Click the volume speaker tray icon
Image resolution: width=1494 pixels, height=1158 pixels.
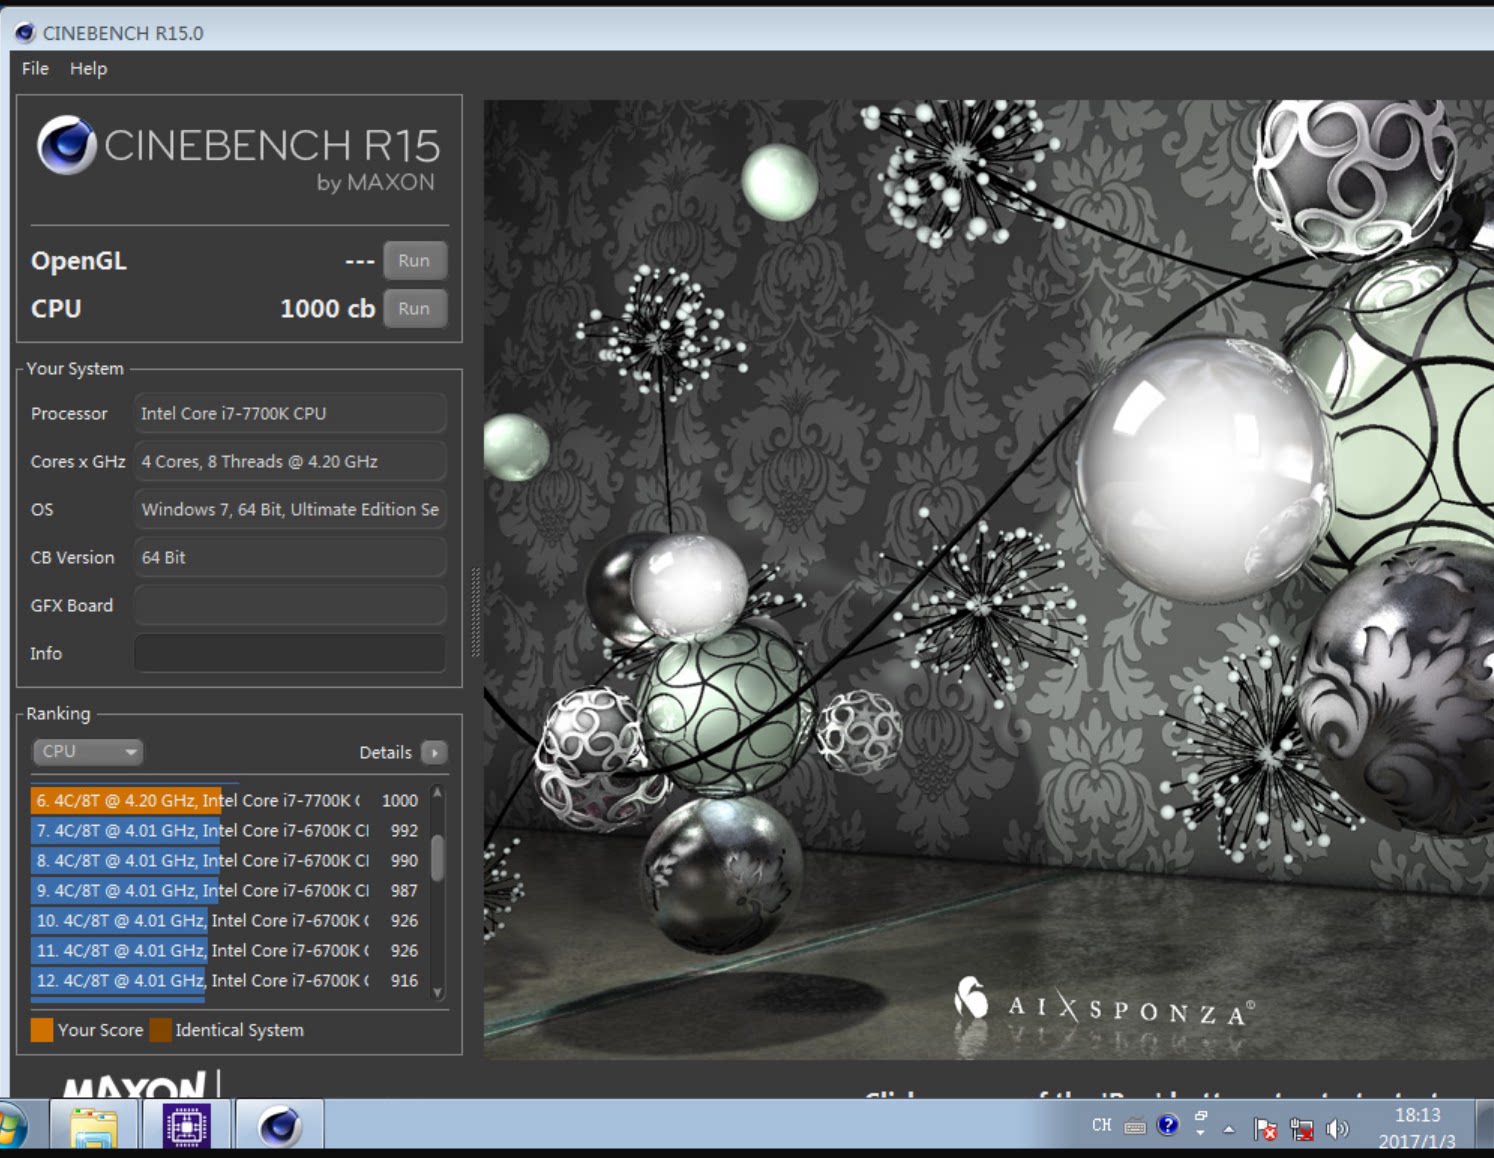click(1337, 1129)
